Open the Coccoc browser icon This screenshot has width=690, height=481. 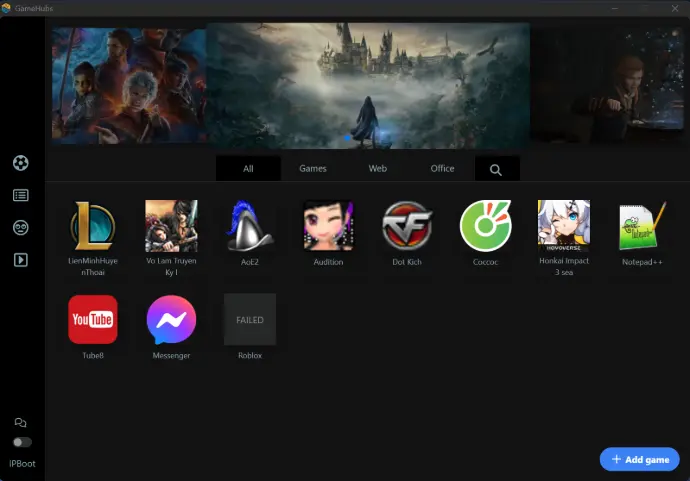(x=485, y=226)
